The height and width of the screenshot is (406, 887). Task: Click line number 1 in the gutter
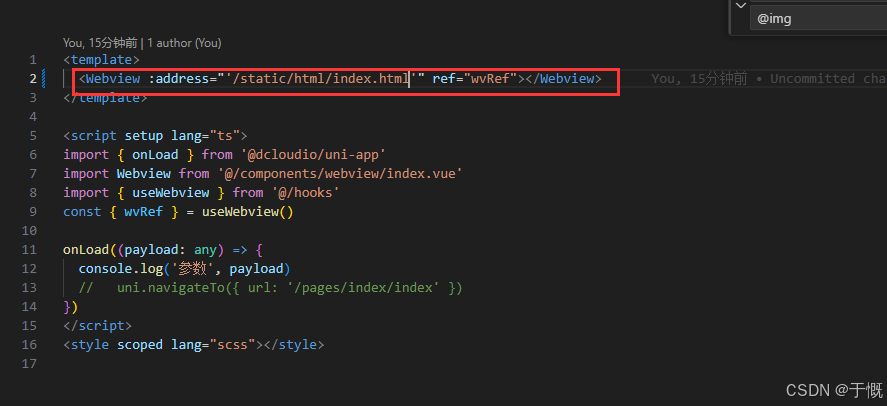[33, 60]
